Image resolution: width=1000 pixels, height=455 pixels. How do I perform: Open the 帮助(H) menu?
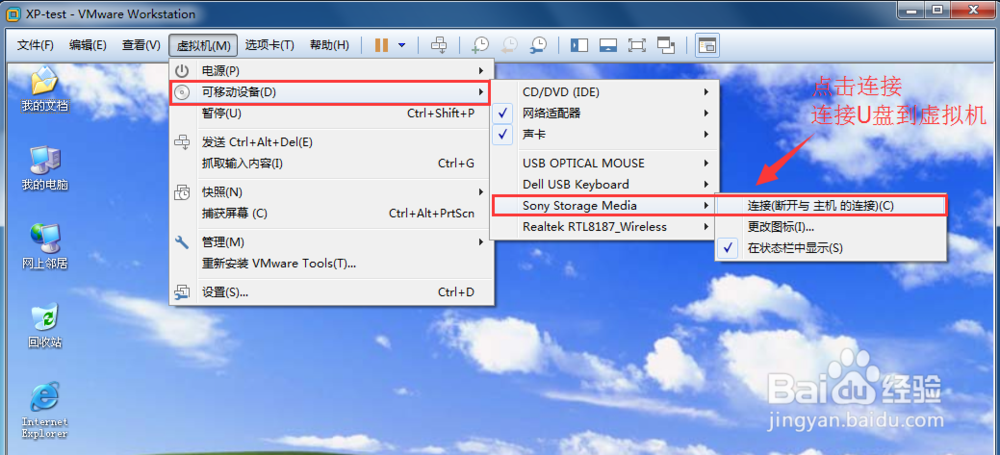[x=329, y=45]
